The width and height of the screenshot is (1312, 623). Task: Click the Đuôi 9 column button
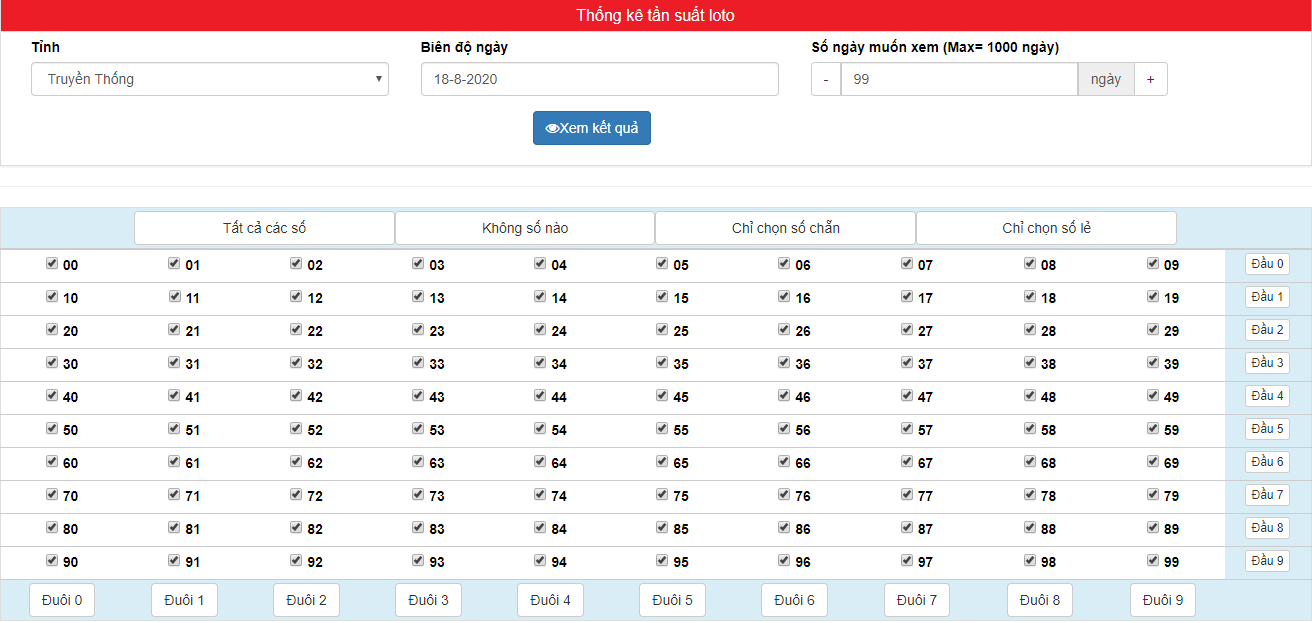(x=1163, y=600)
